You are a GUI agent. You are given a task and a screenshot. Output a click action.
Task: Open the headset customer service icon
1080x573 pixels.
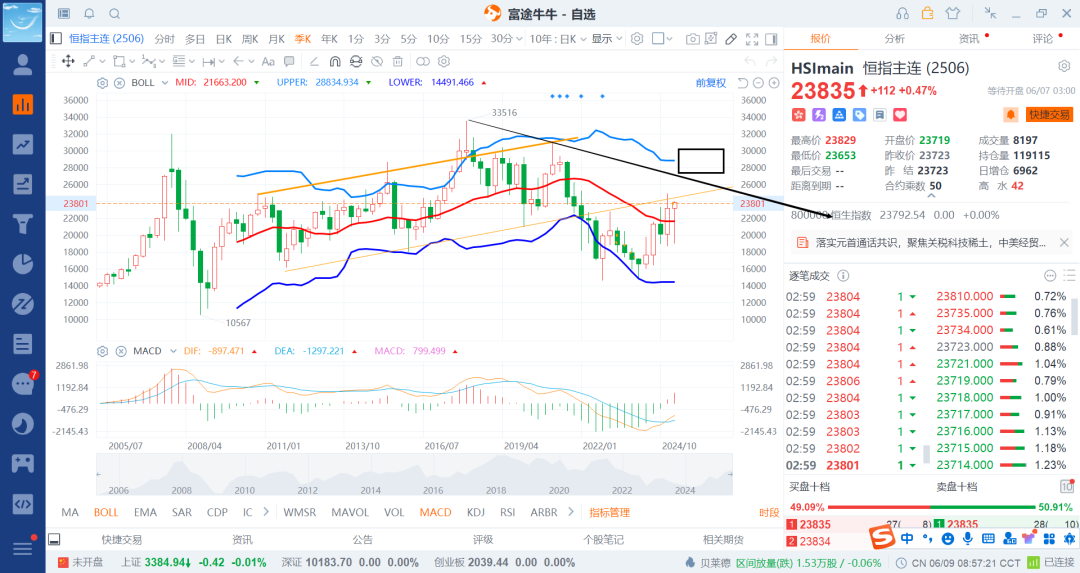tap(902, 14)
